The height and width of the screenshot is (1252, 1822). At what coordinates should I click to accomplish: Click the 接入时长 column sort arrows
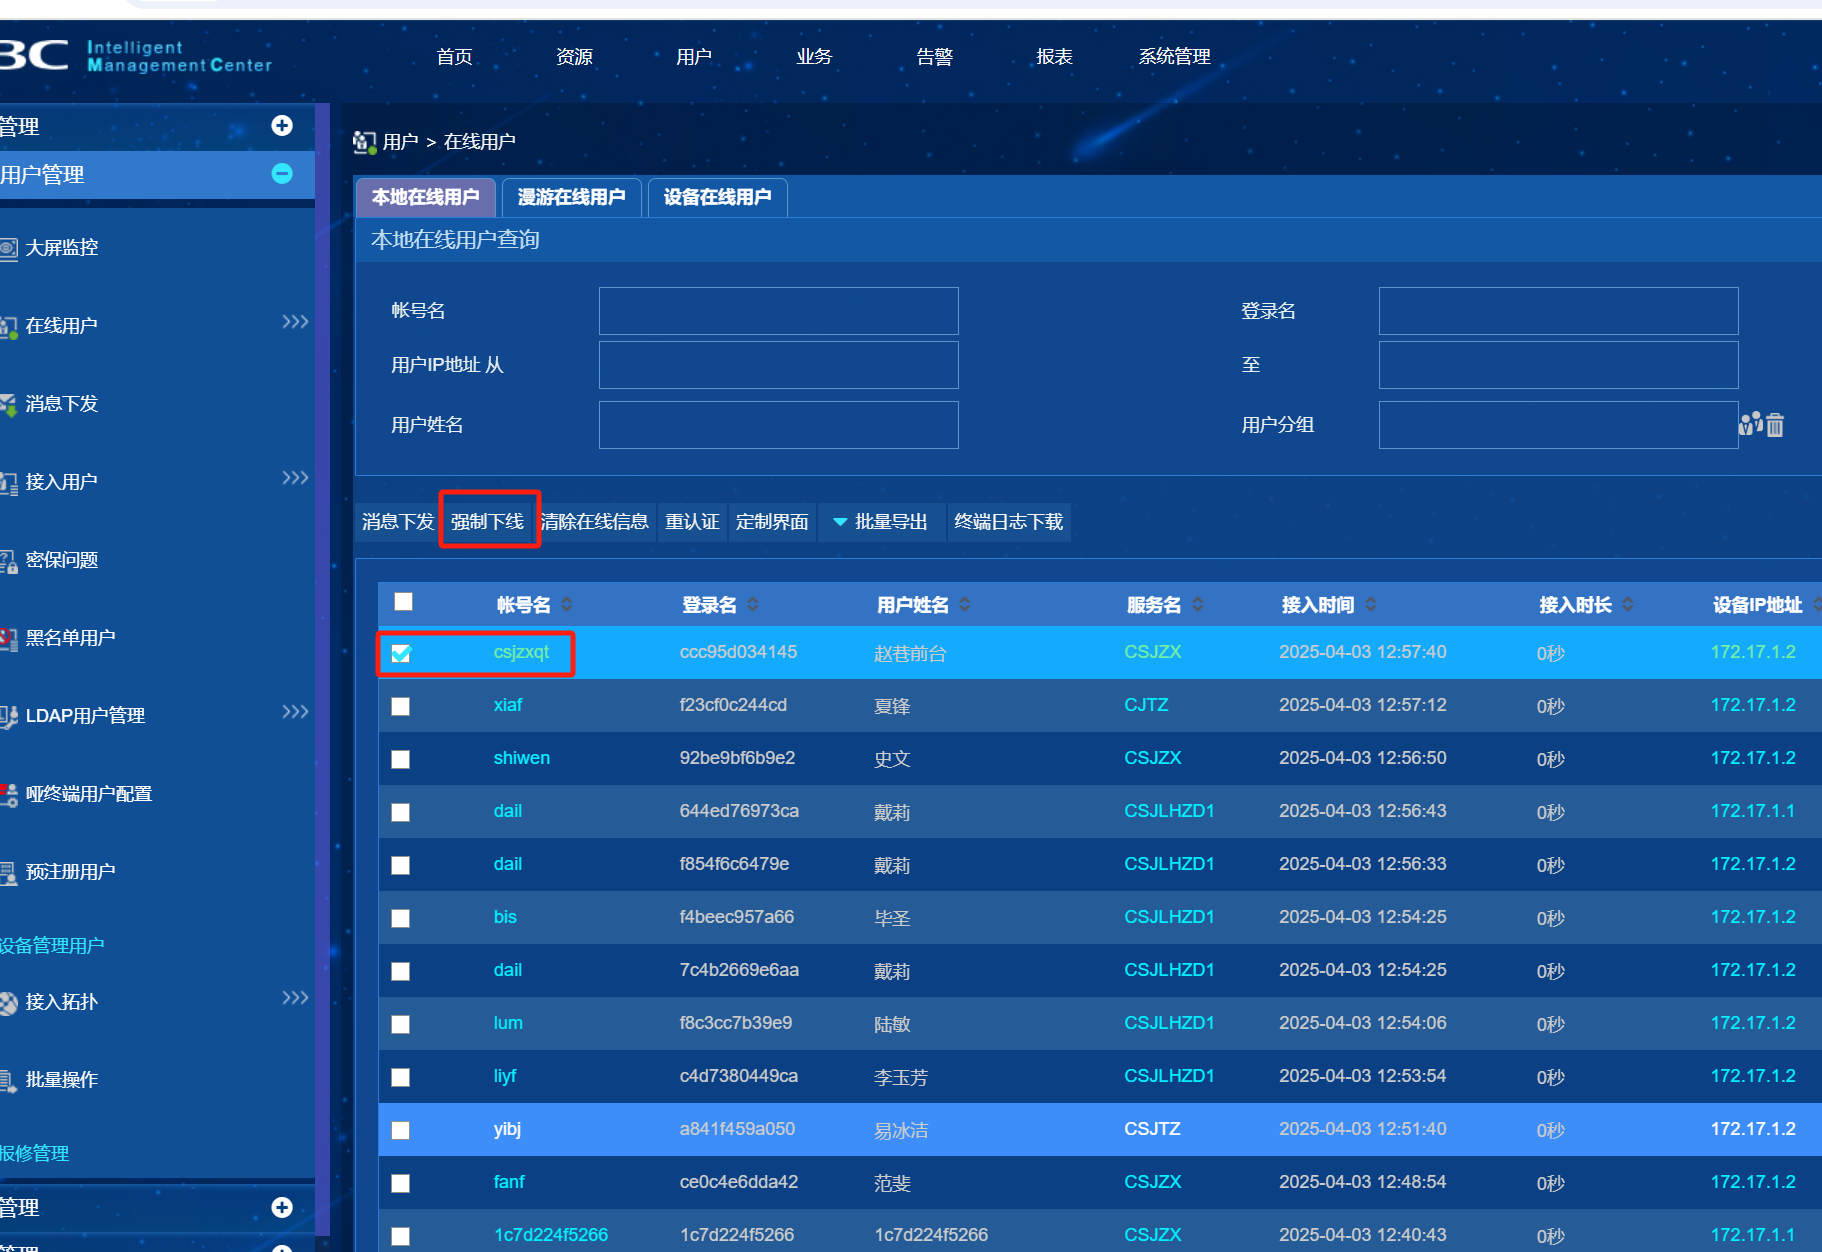1628,604
